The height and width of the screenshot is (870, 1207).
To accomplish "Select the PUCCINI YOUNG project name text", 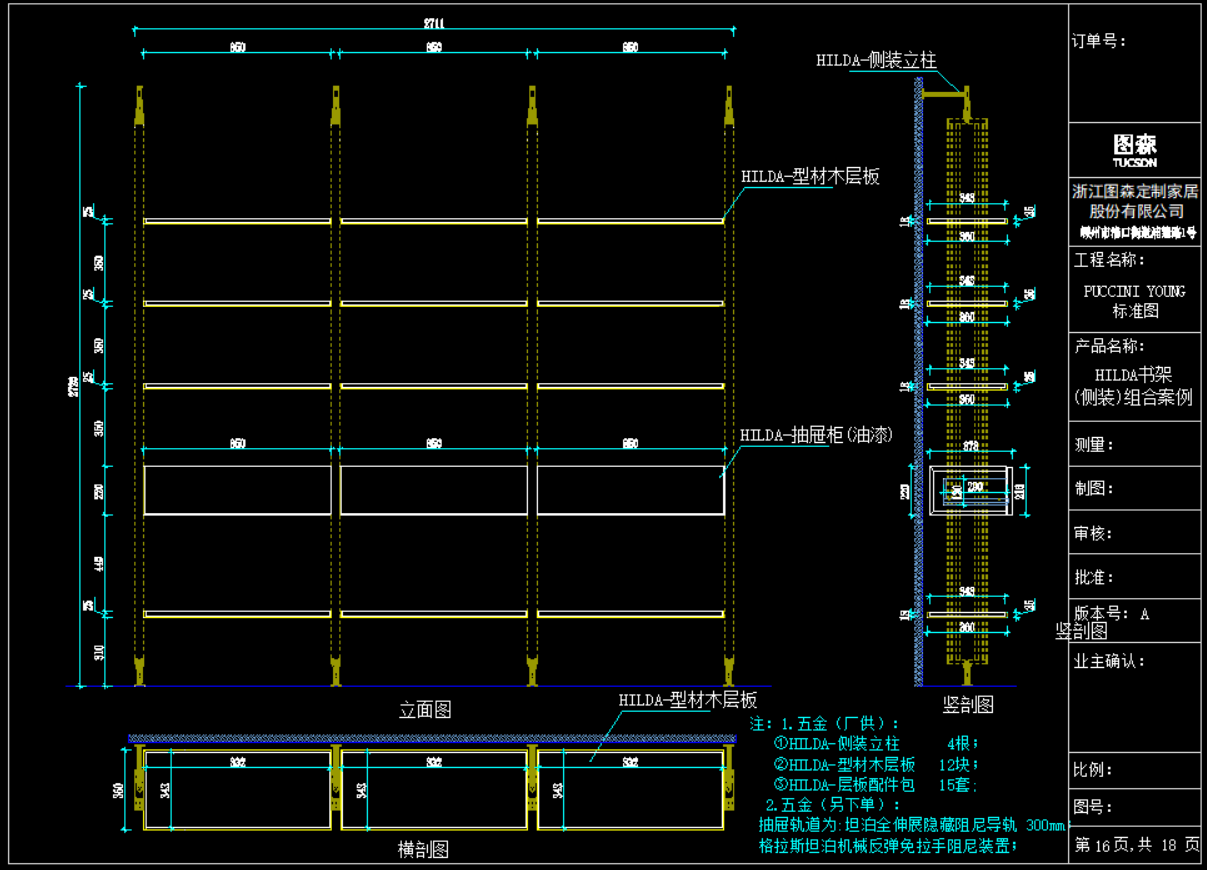I will [1134, 291].
